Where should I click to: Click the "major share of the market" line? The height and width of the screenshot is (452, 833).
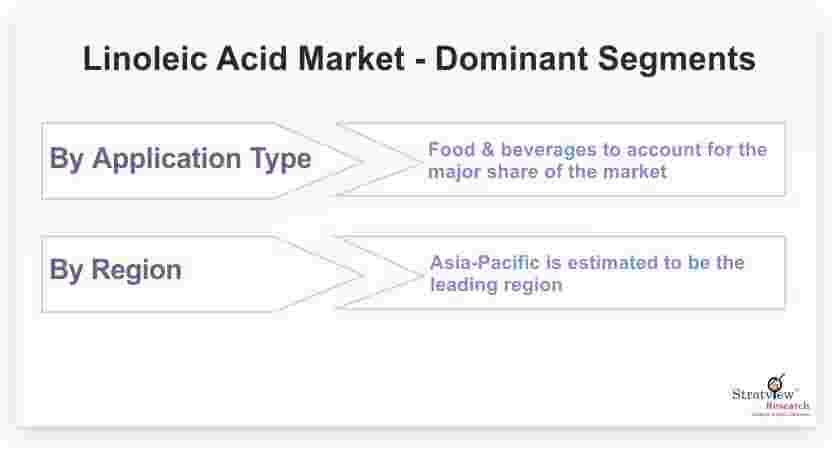(x=547, y=172)
